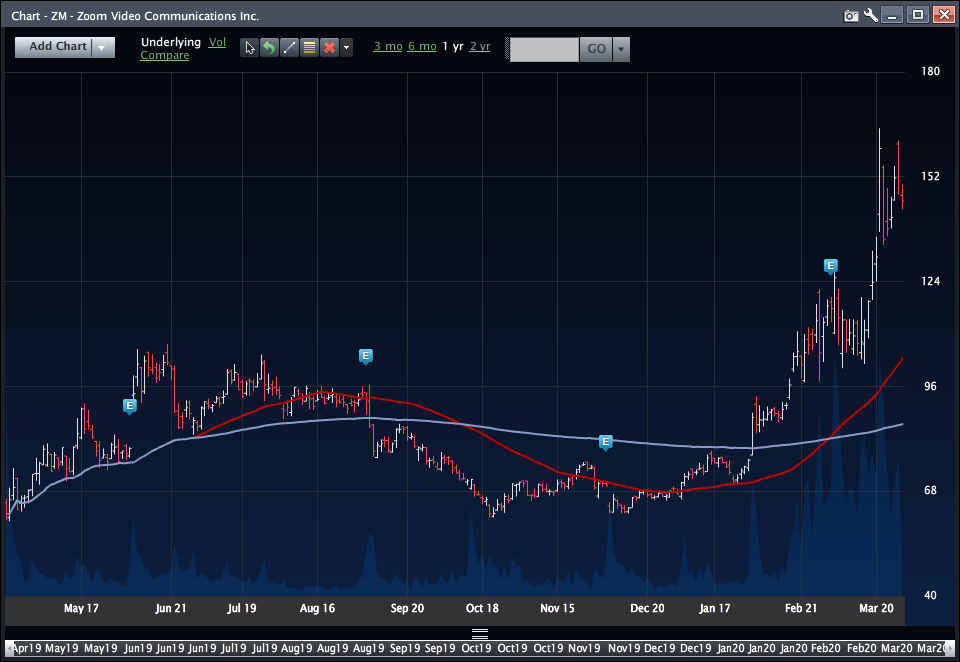Click the Jul 19 date axis label
The width and height of the screenshot is (960, 662).
(242, 608)
